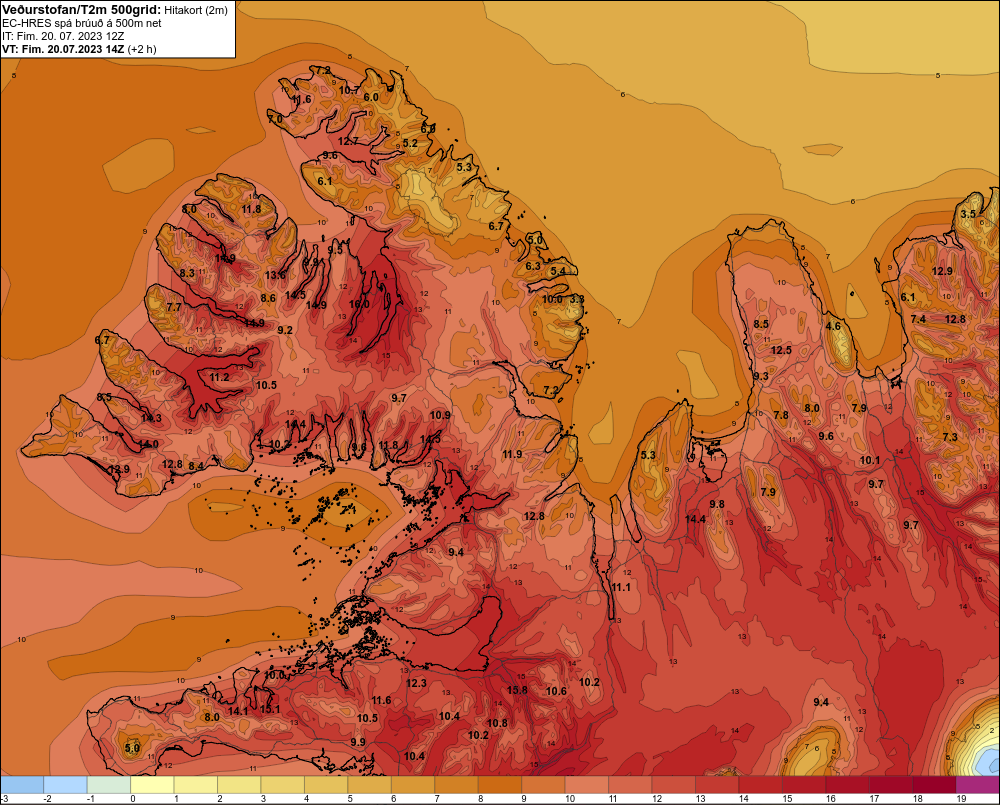Select the '10.9' temperature label
Image resolution: width=1000 pixels, height=805 pixels.
pos(440,415)
